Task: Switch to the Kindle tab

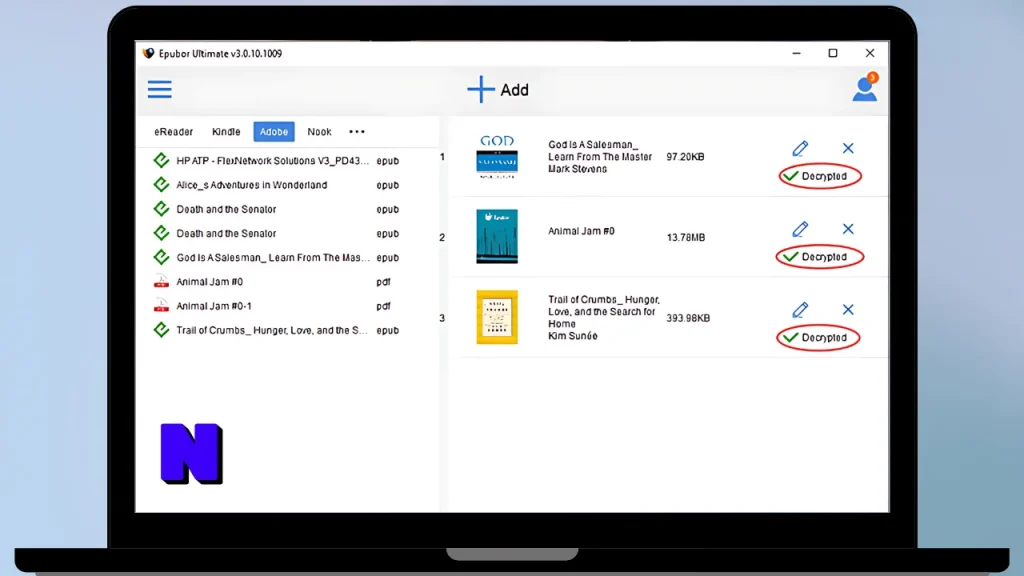Action: click(x=226, y=132)
